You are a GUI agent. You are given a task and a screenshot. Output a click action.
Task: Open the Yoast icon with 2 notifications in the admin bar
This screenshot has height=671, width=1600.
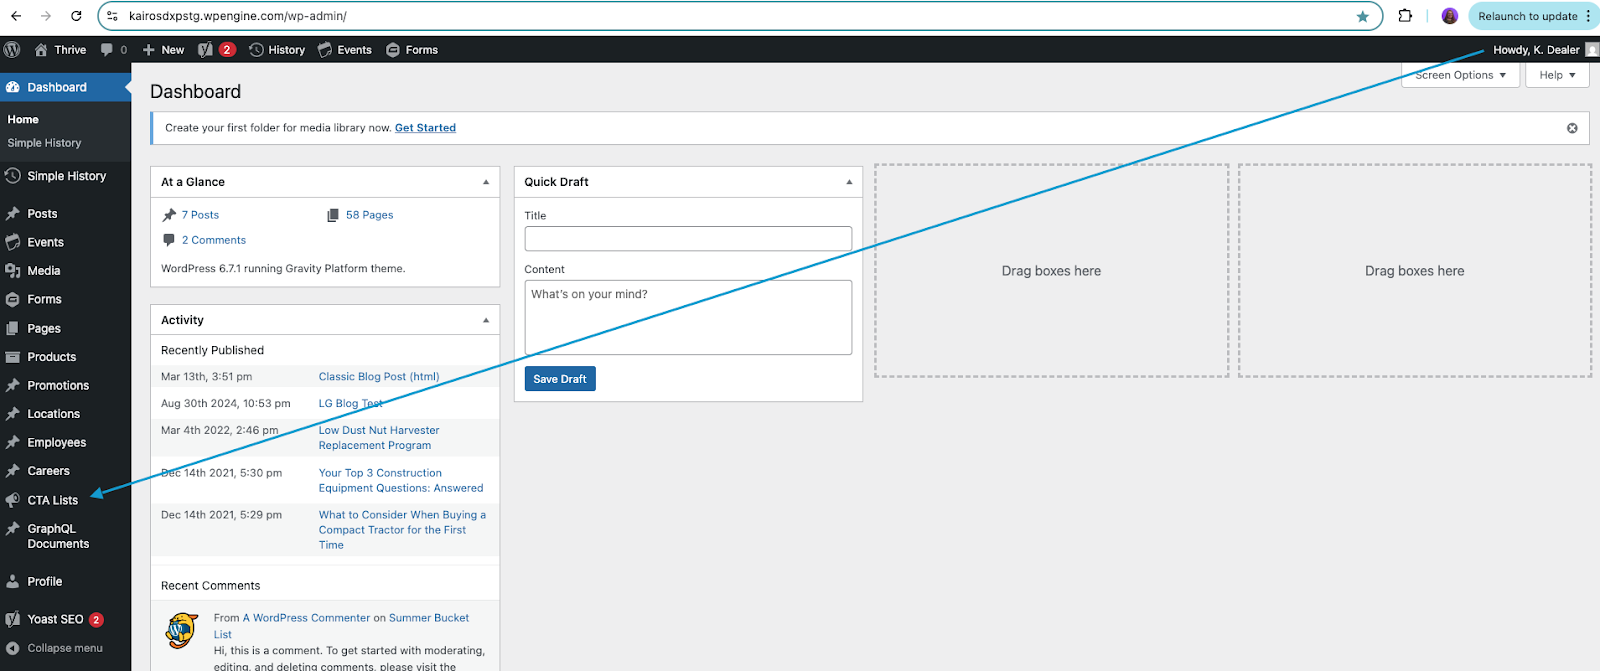pos(216,49)
